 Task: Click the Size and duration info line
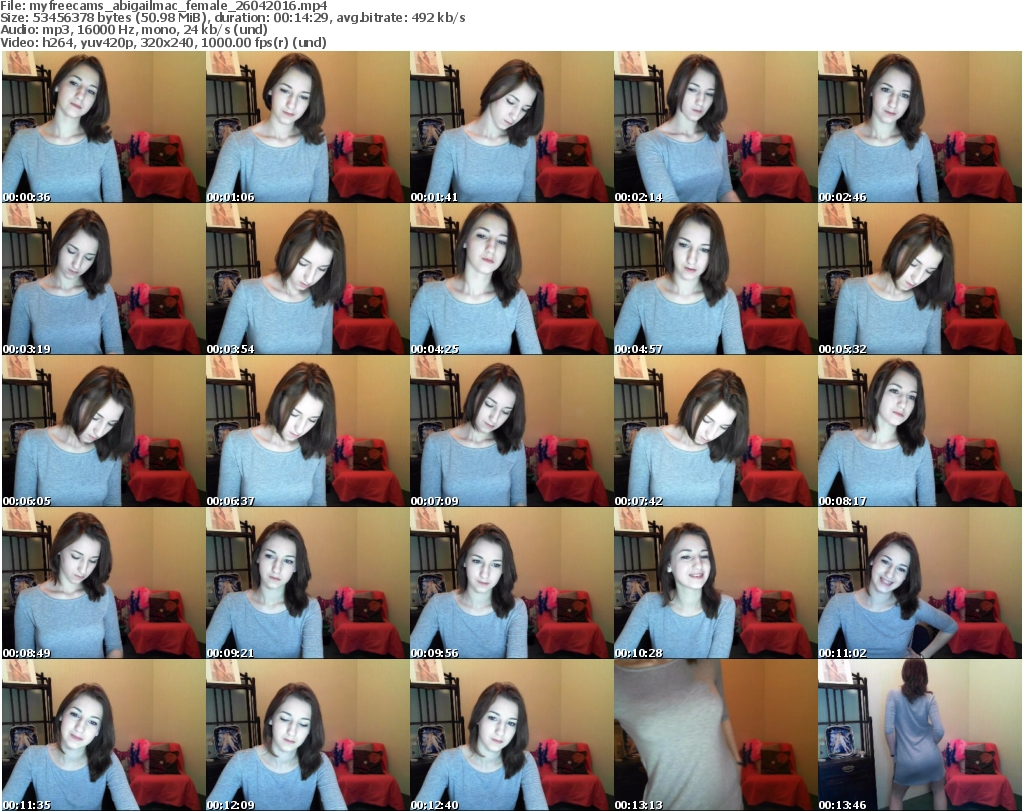233,18
